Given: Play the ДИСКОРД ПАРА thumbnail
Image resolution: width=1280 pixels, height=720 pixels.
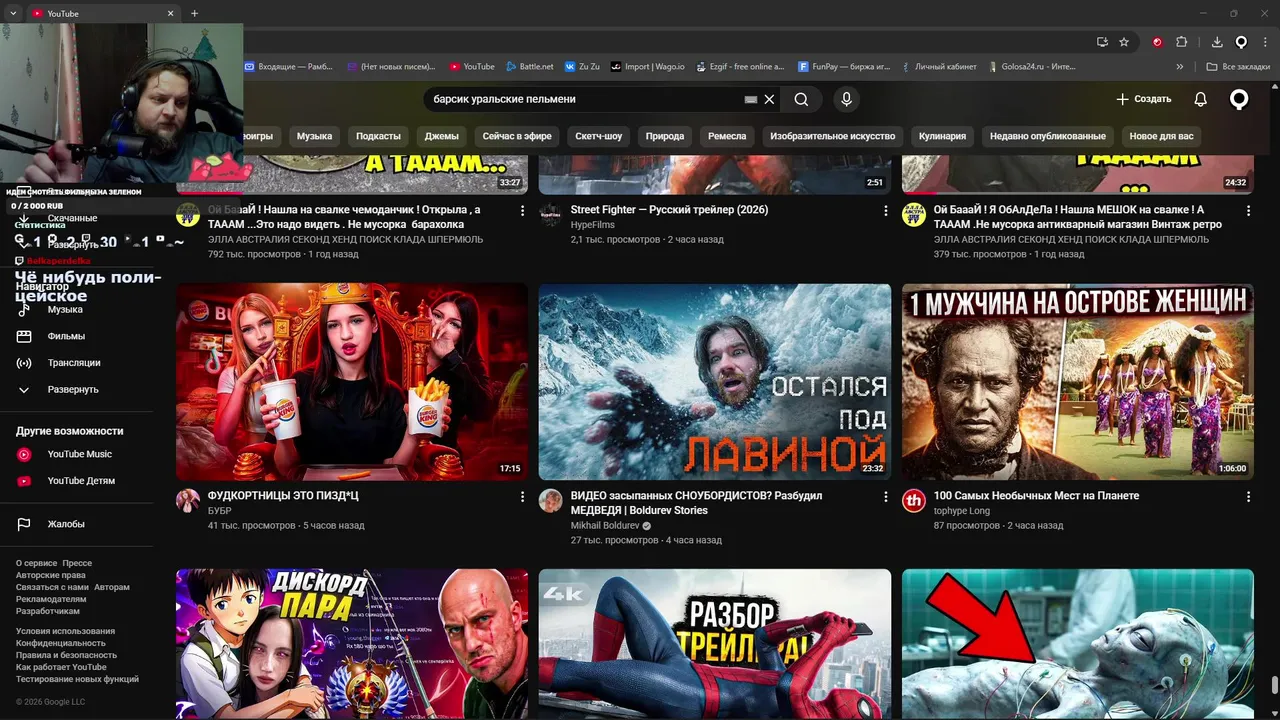Looking at the screenshot, I should [x=352, y=643].
